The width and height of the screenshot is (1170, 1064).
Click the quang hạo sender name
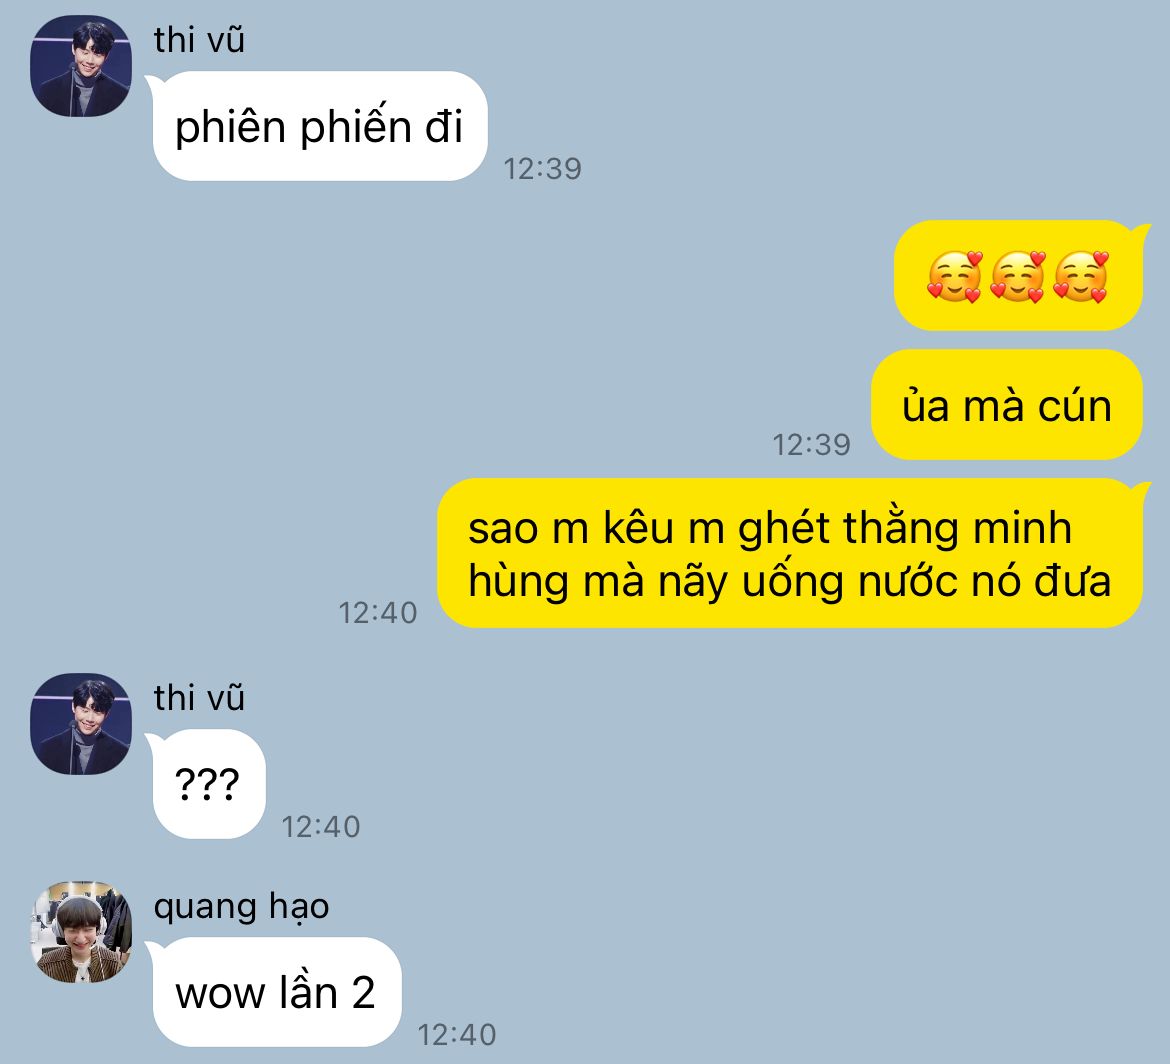241,907
